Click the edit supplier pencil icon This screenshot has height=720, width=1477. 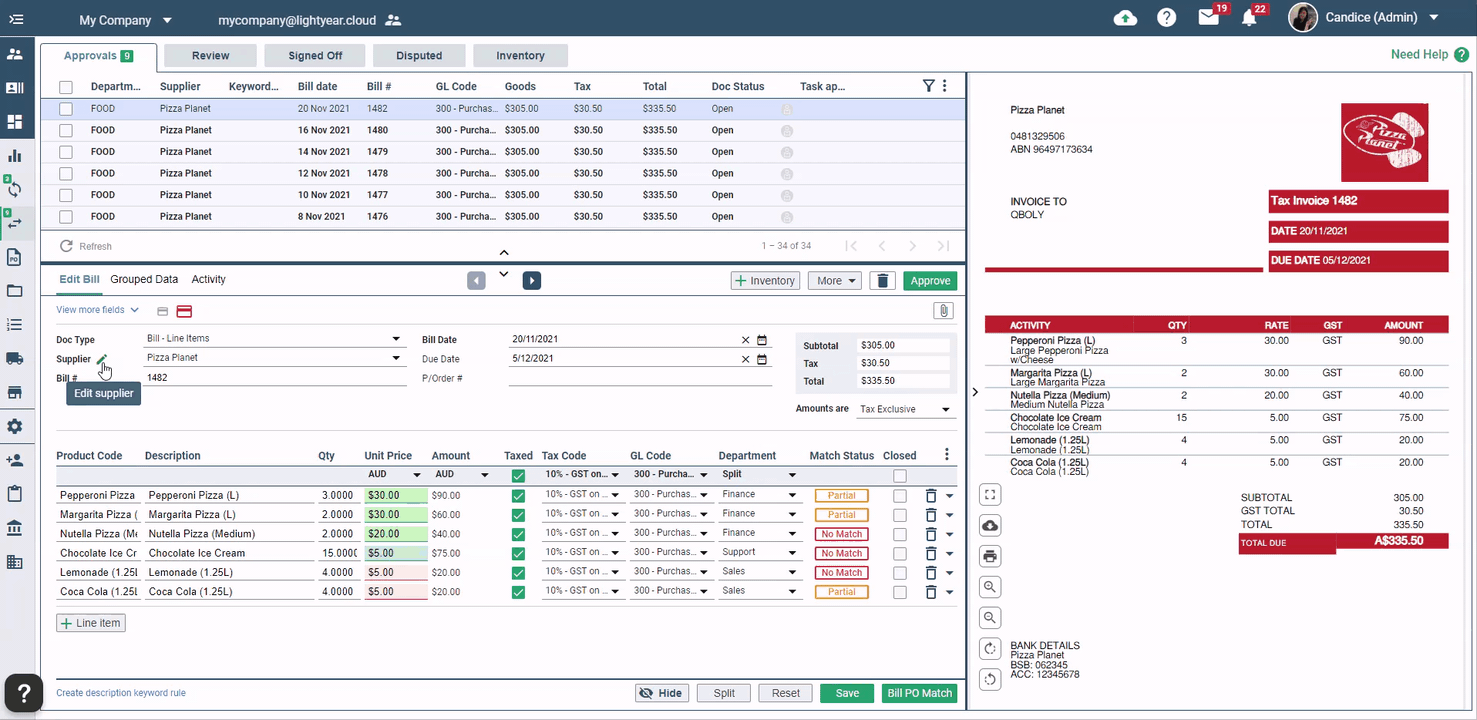point(102,359)
